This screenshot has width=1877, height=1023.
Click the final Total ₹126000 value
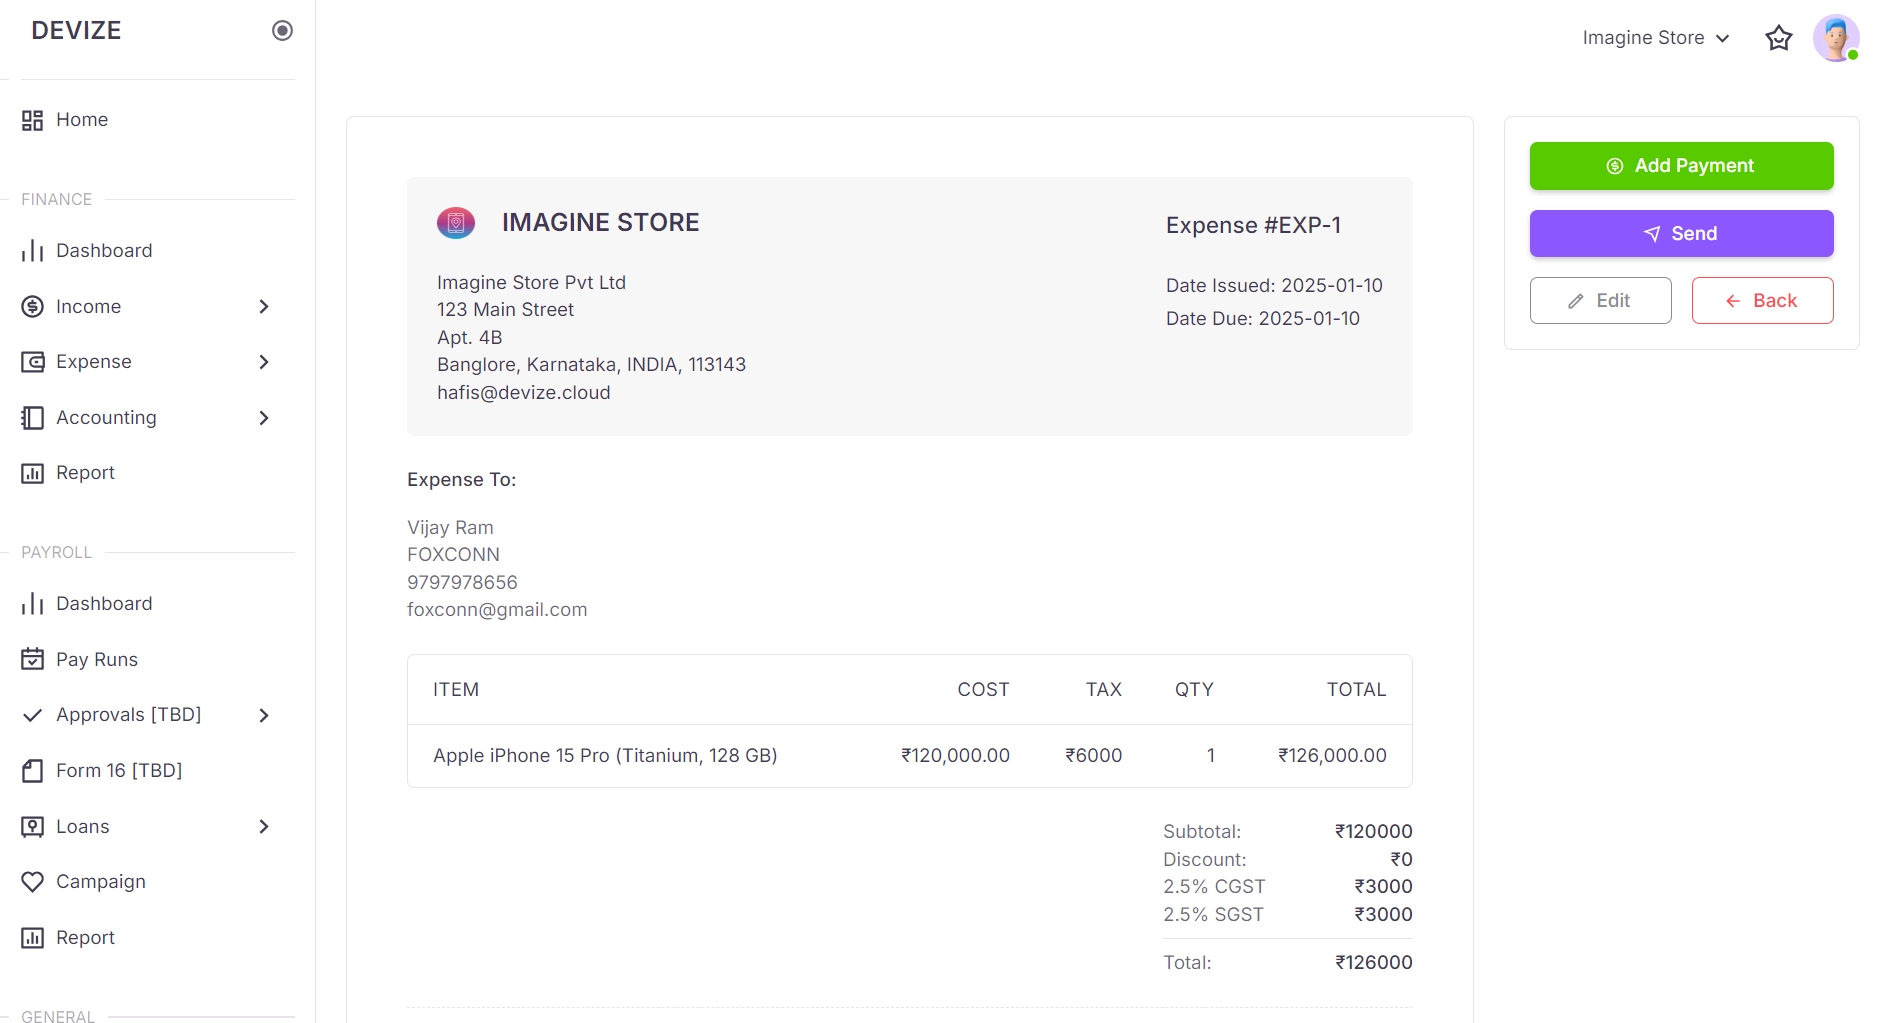[x=1373, y=963]
